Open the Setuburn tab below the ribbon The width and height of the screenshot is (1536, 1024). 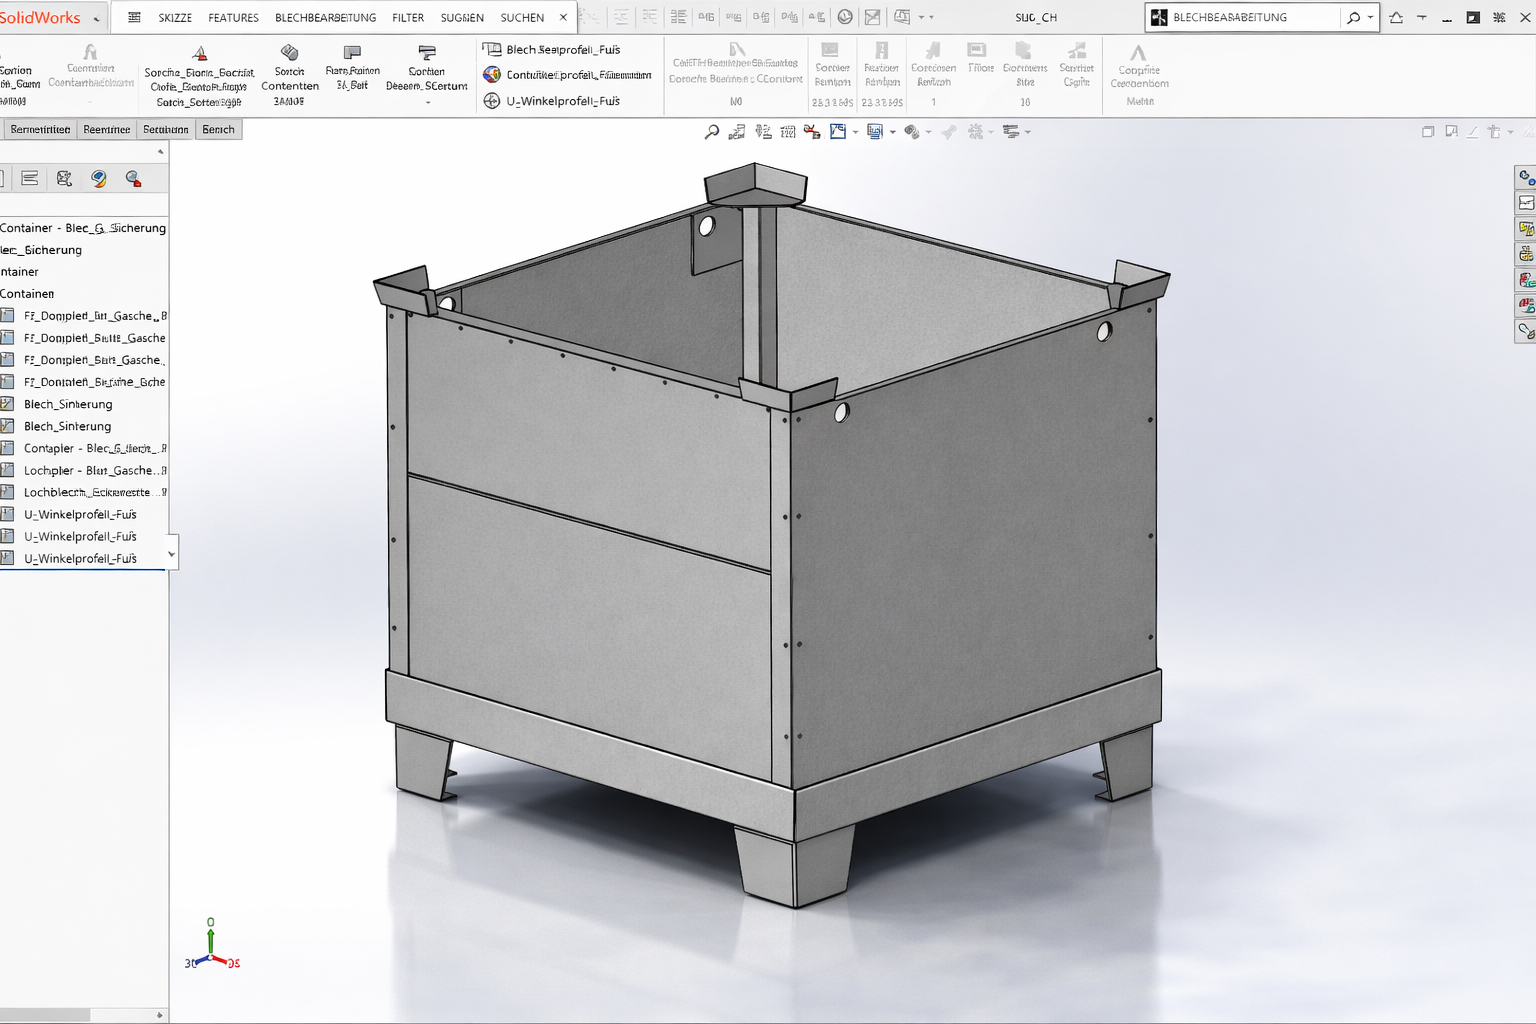165,129
